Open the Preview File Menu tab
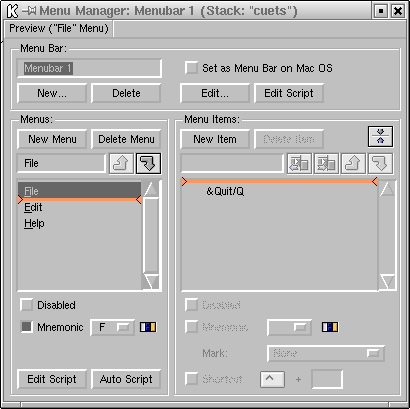This screenshot has width=410, height=409. coord(59,29)
